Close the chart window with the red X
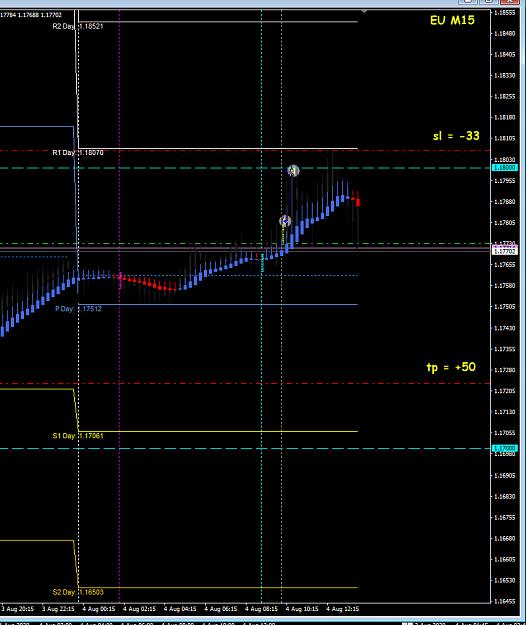The image size is (526, 625). click(x=509, y=2)
